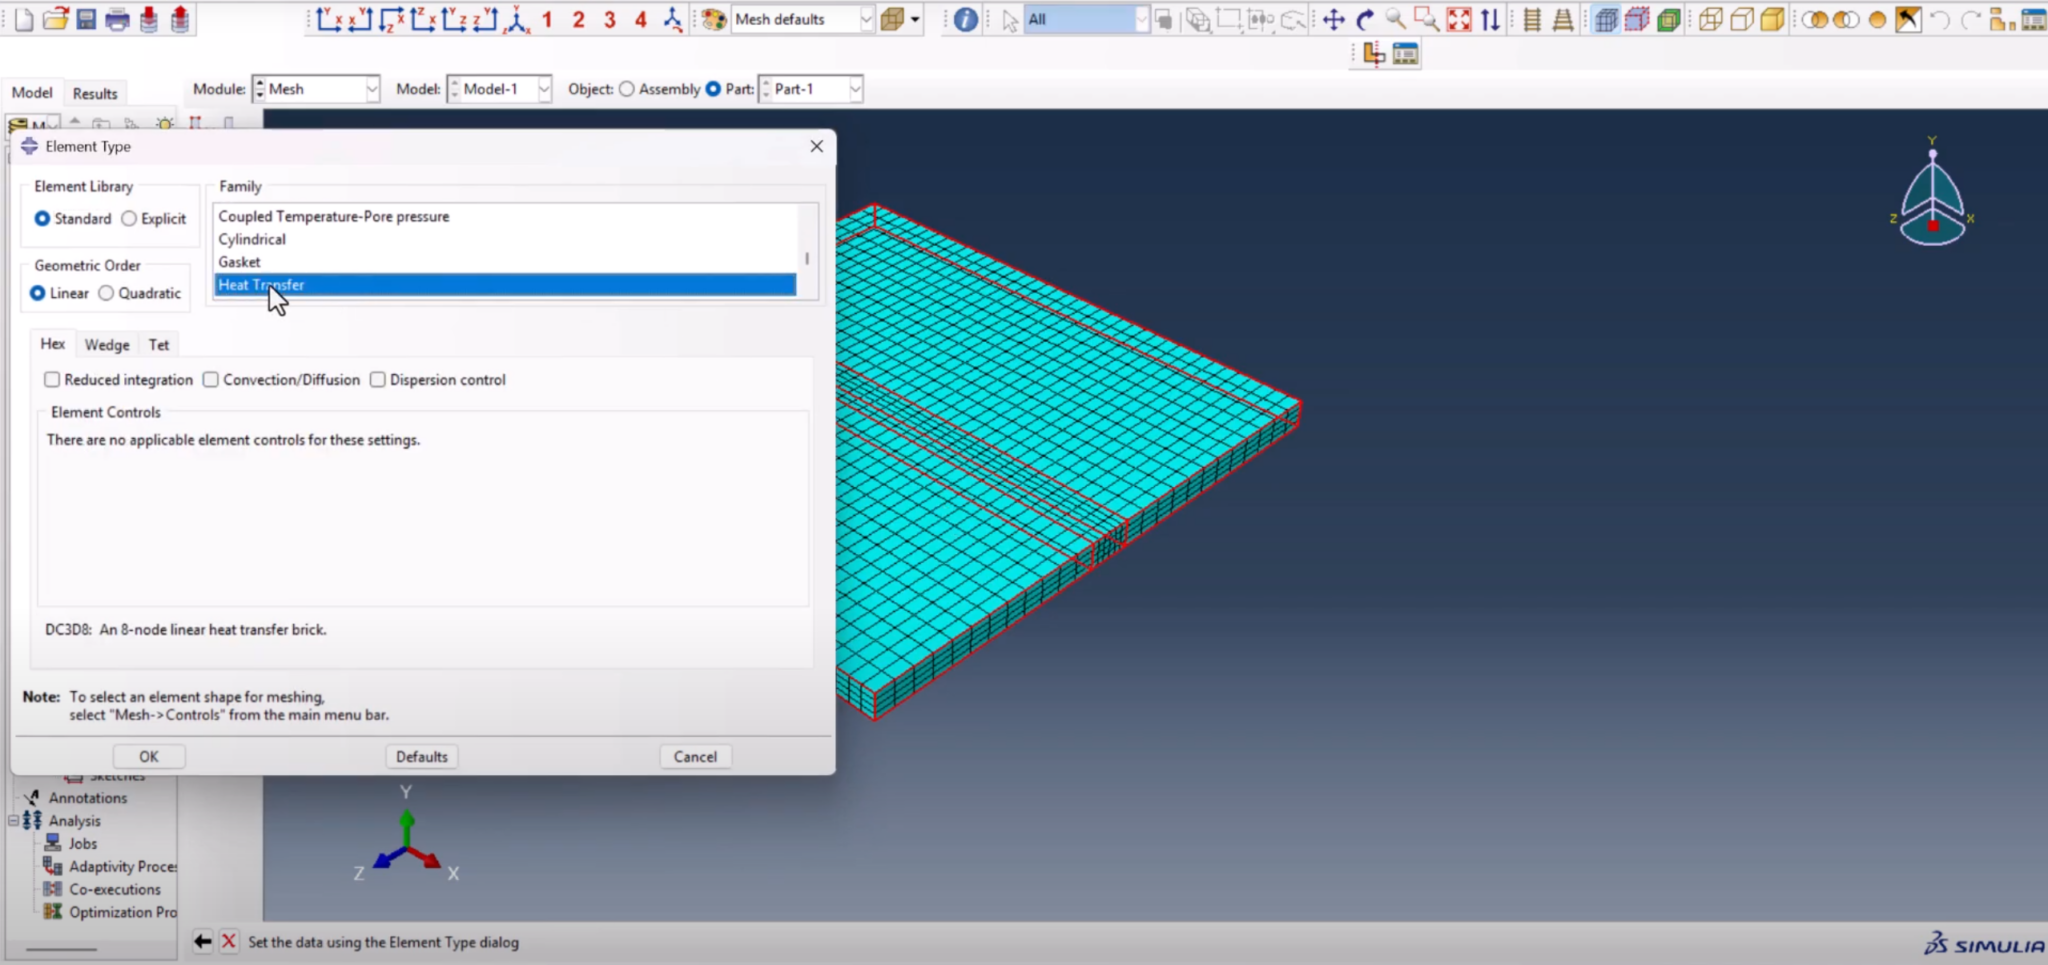Screen dimensions: 2048x965
Task: Select the Pan View tool
Action: [1333, 19]
